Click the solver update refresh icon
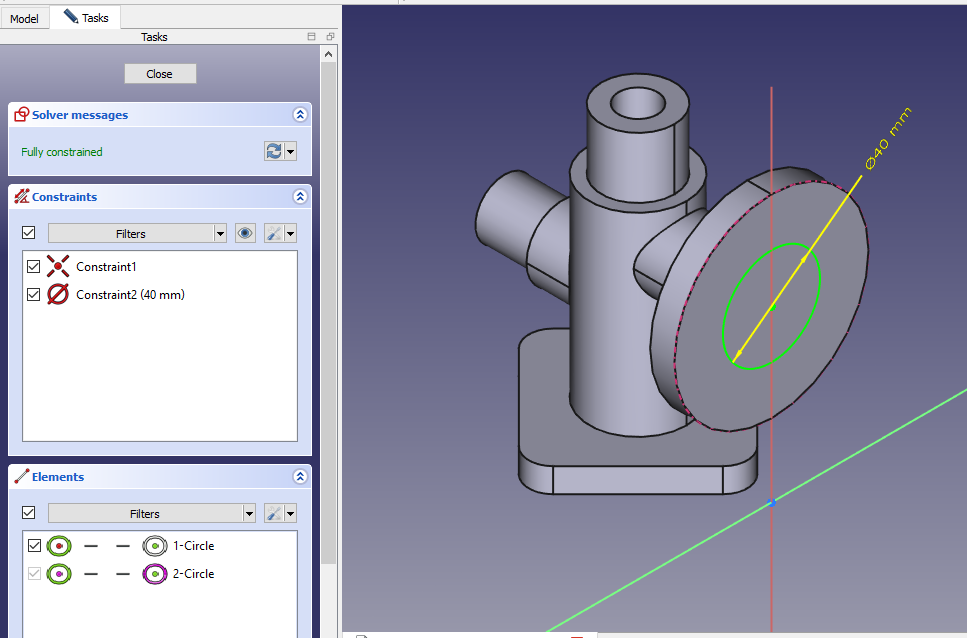 (x=273, y=151)
